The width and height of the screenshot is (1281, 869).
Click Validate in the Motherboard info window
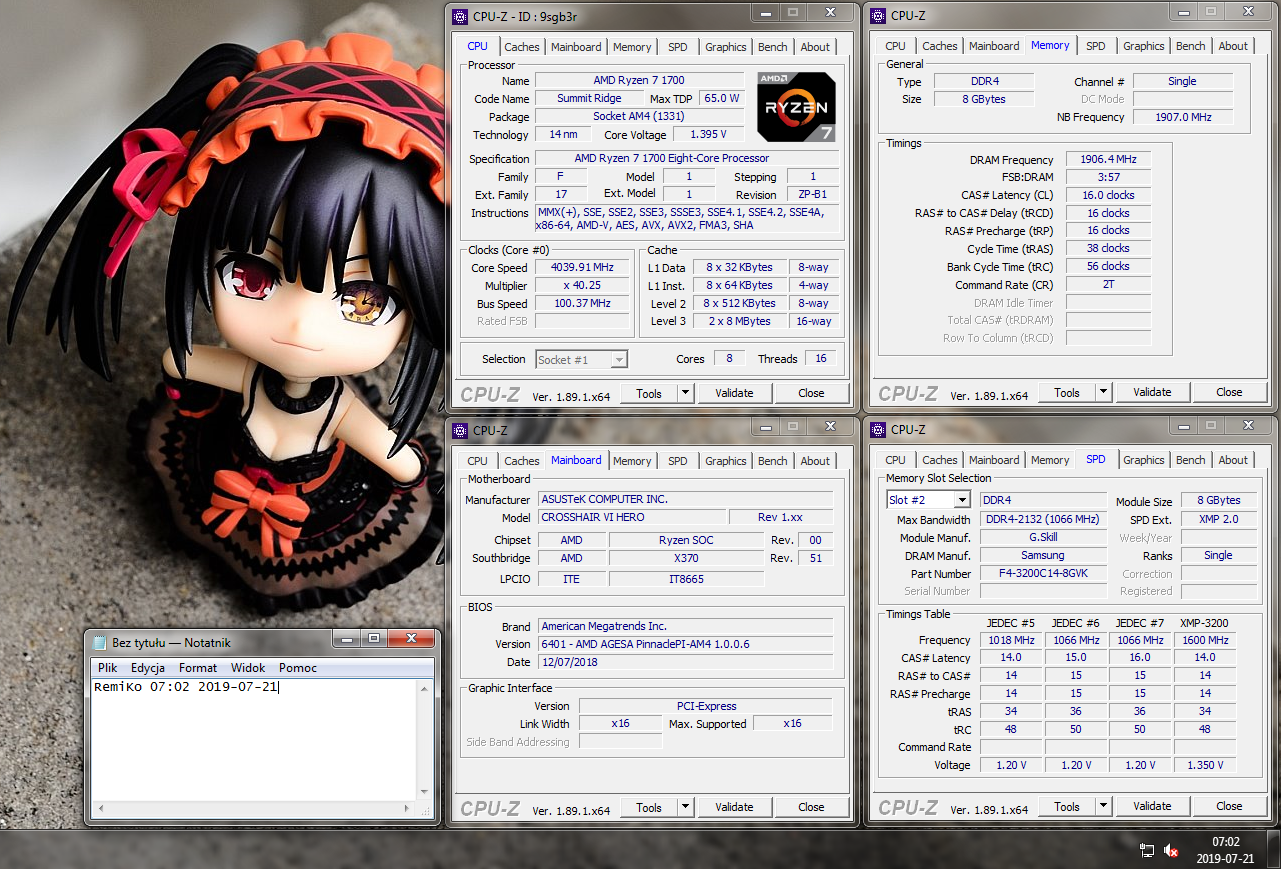pos(734,807)
